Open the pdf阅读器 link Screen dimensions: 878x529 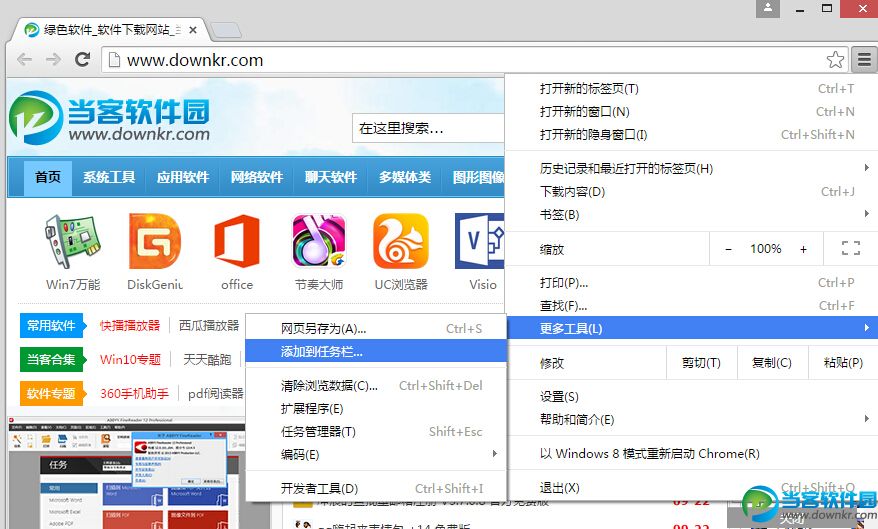pyautogui.click(x=216, y=394)
